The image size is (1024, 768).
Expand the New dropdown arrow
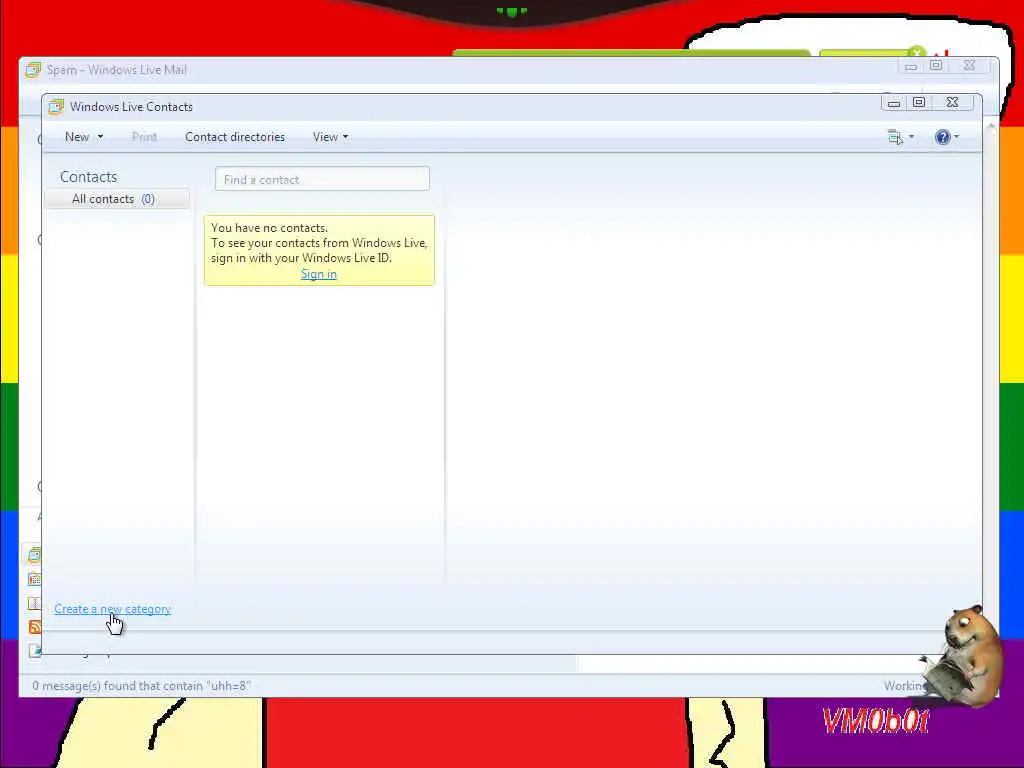click(x=100, y=137)
